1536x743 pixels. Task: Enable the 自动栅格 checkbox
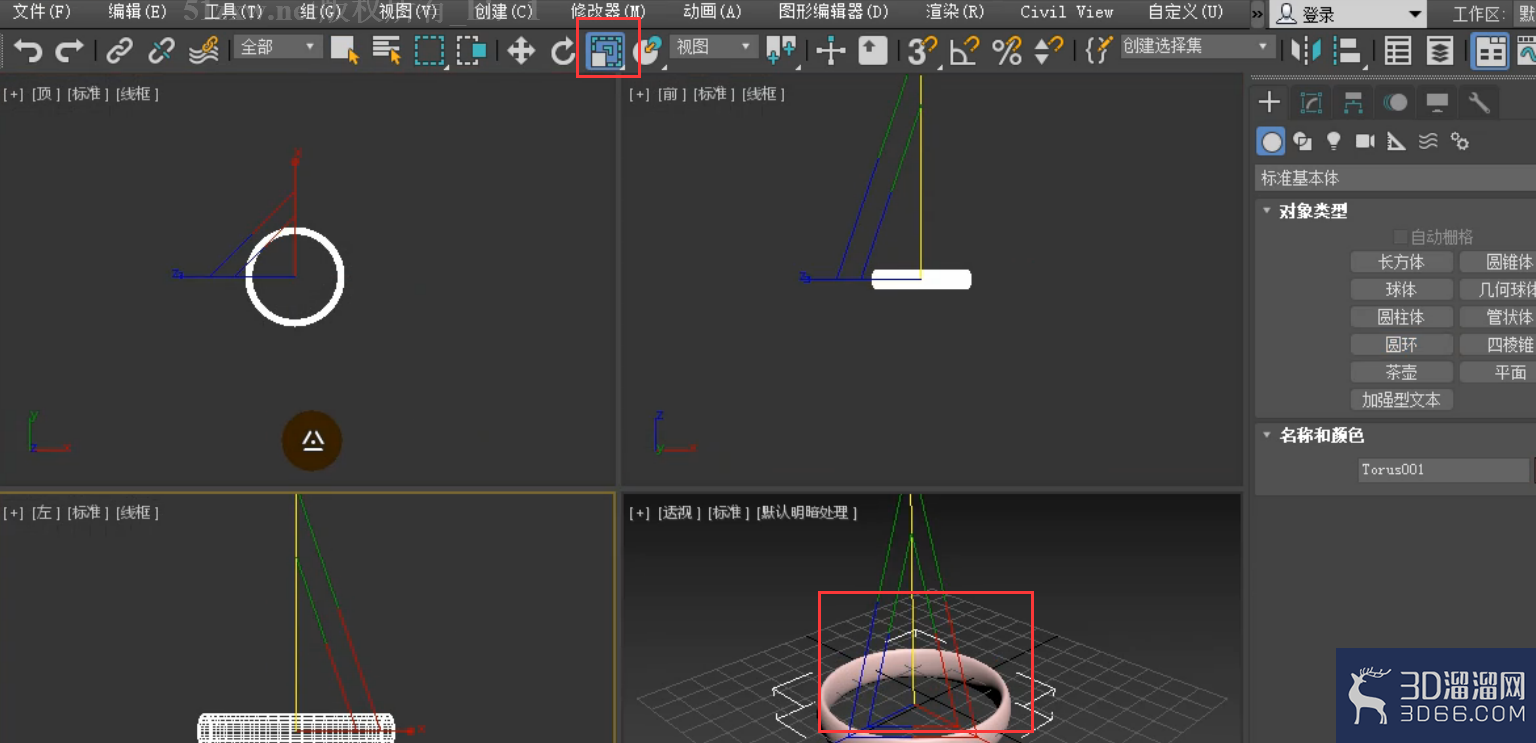tap(1400, 237)
